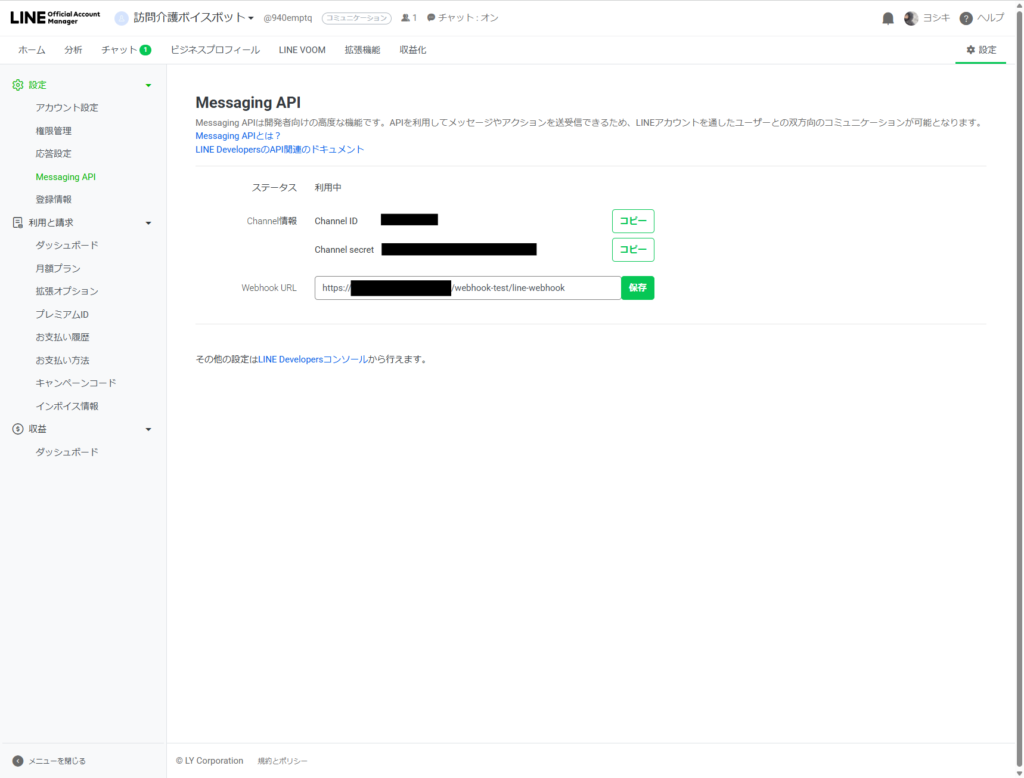Select 応答設定 in the sidebar

pyautogui.click(x=54, y=154)
